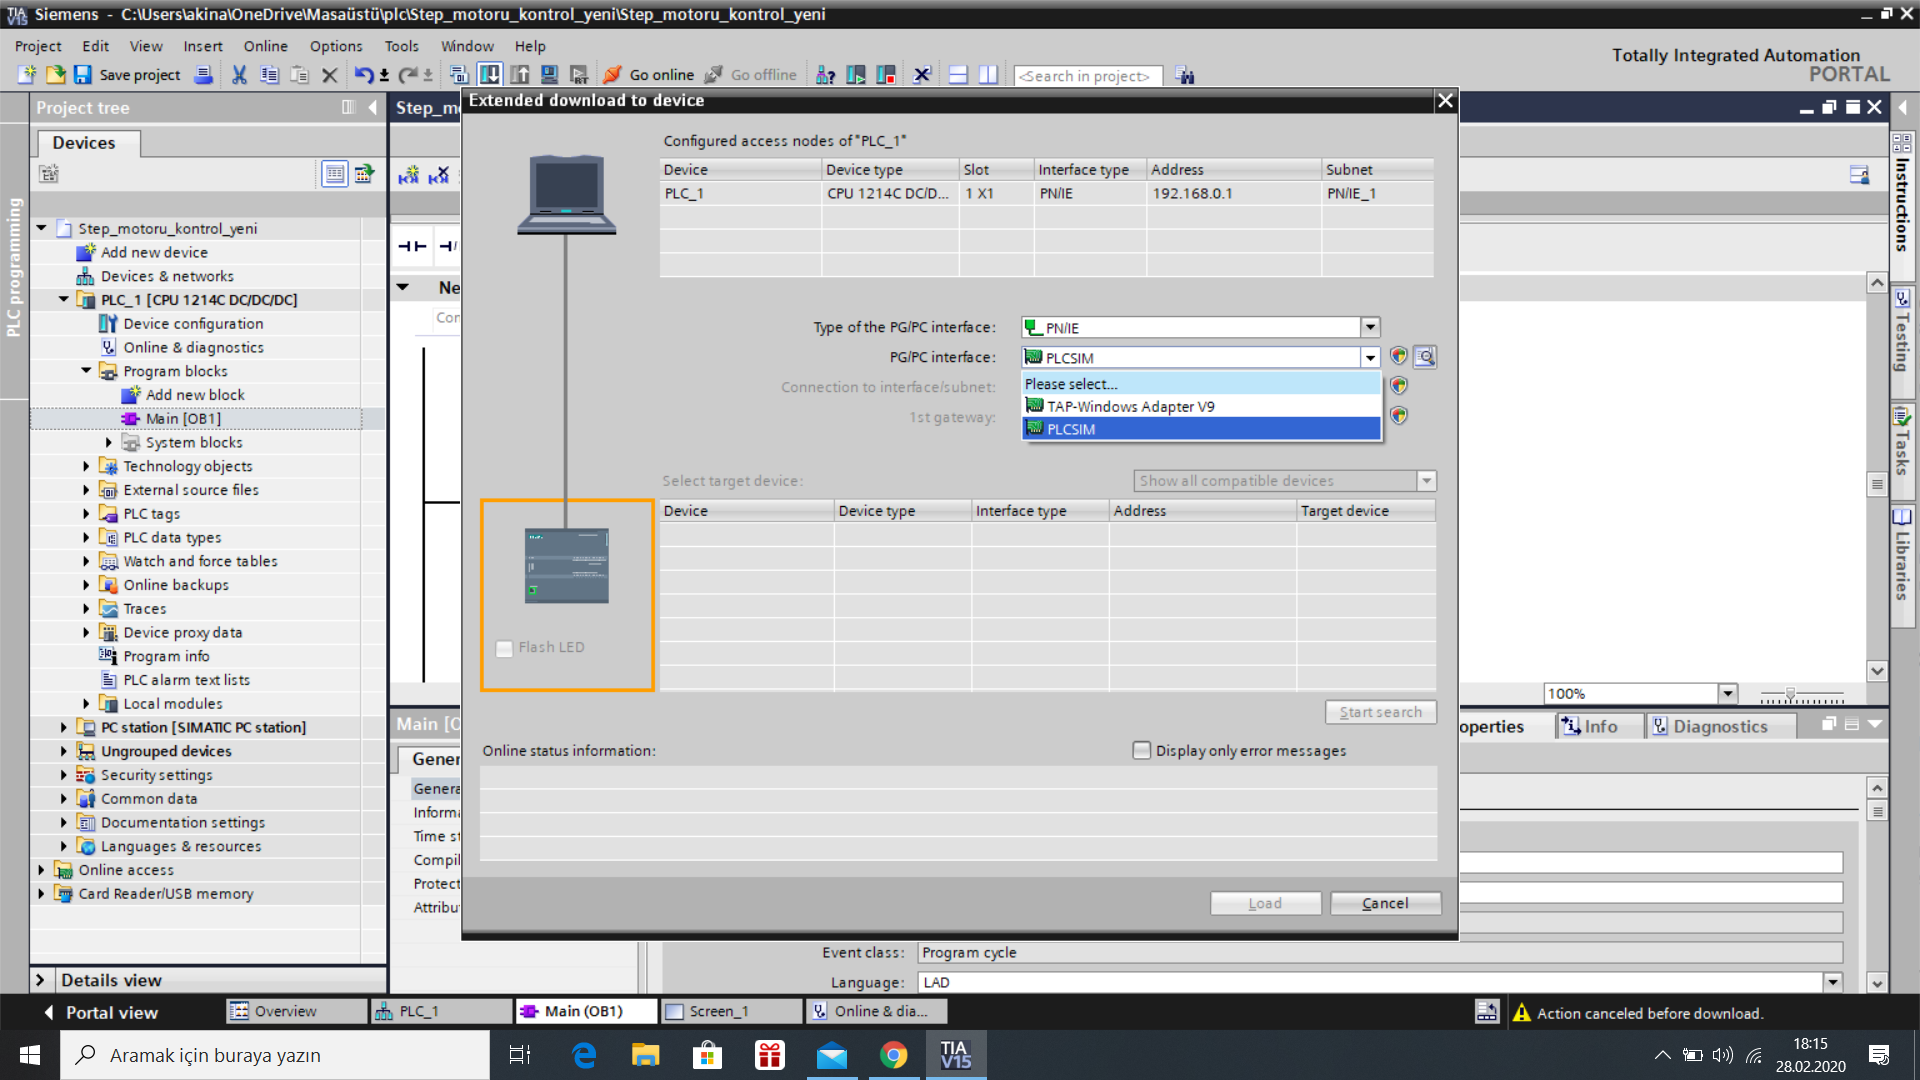Click the Cut scissors icon

click(x=239, y=75)
